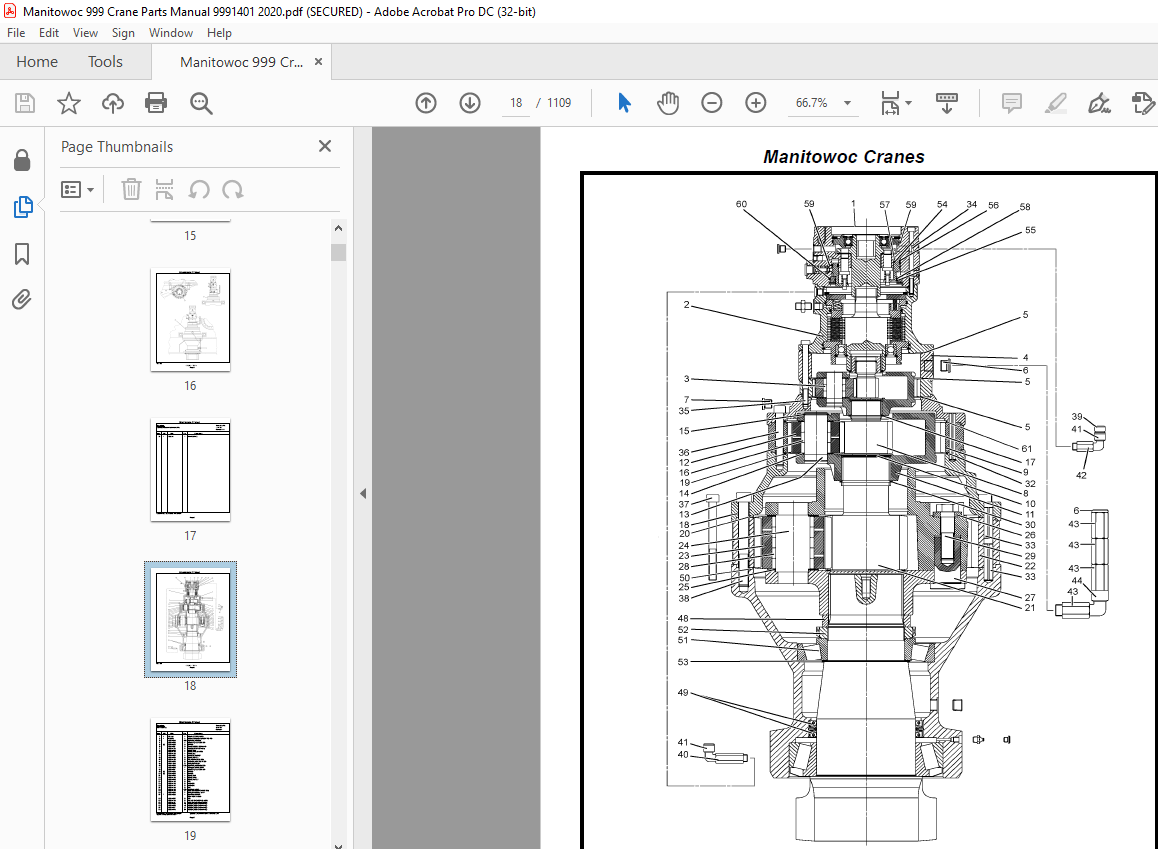The height and width of the screenshot is (849, 1158).
Task: Go to next page arrow icon
Action: [x=470, y=103]
